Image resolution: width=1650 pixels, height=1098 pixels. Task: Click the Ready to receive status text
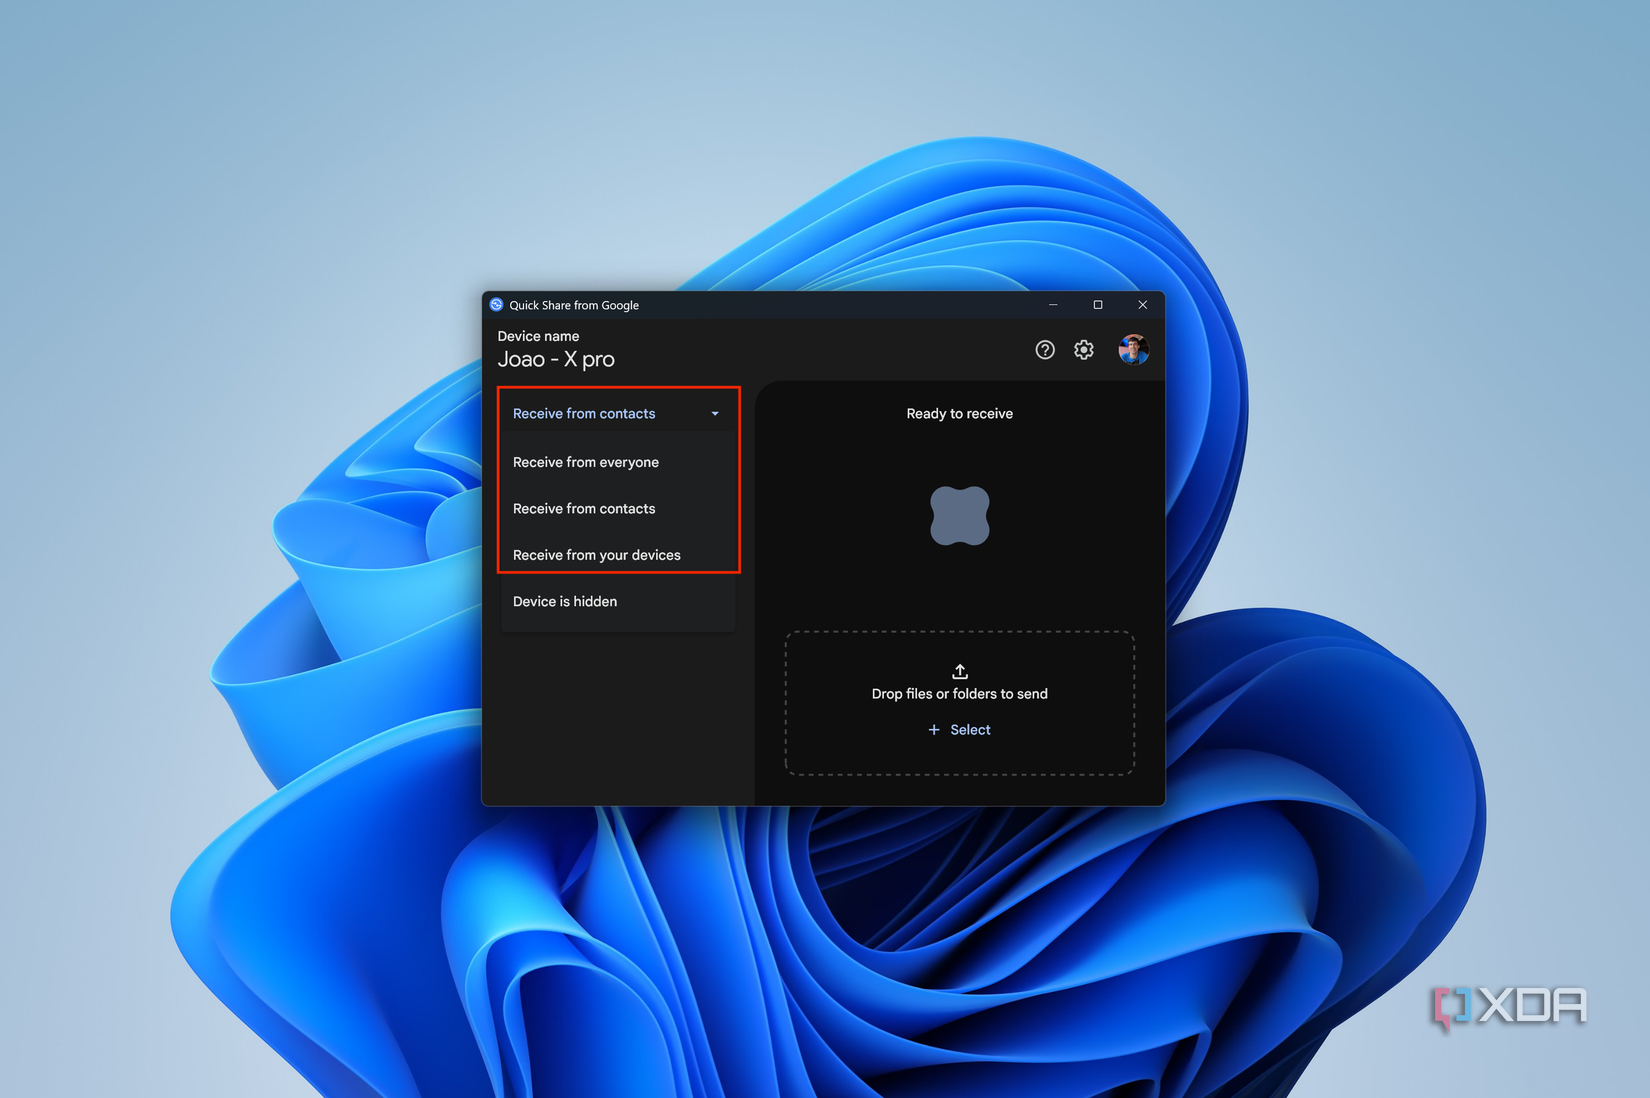coord(959,413)
